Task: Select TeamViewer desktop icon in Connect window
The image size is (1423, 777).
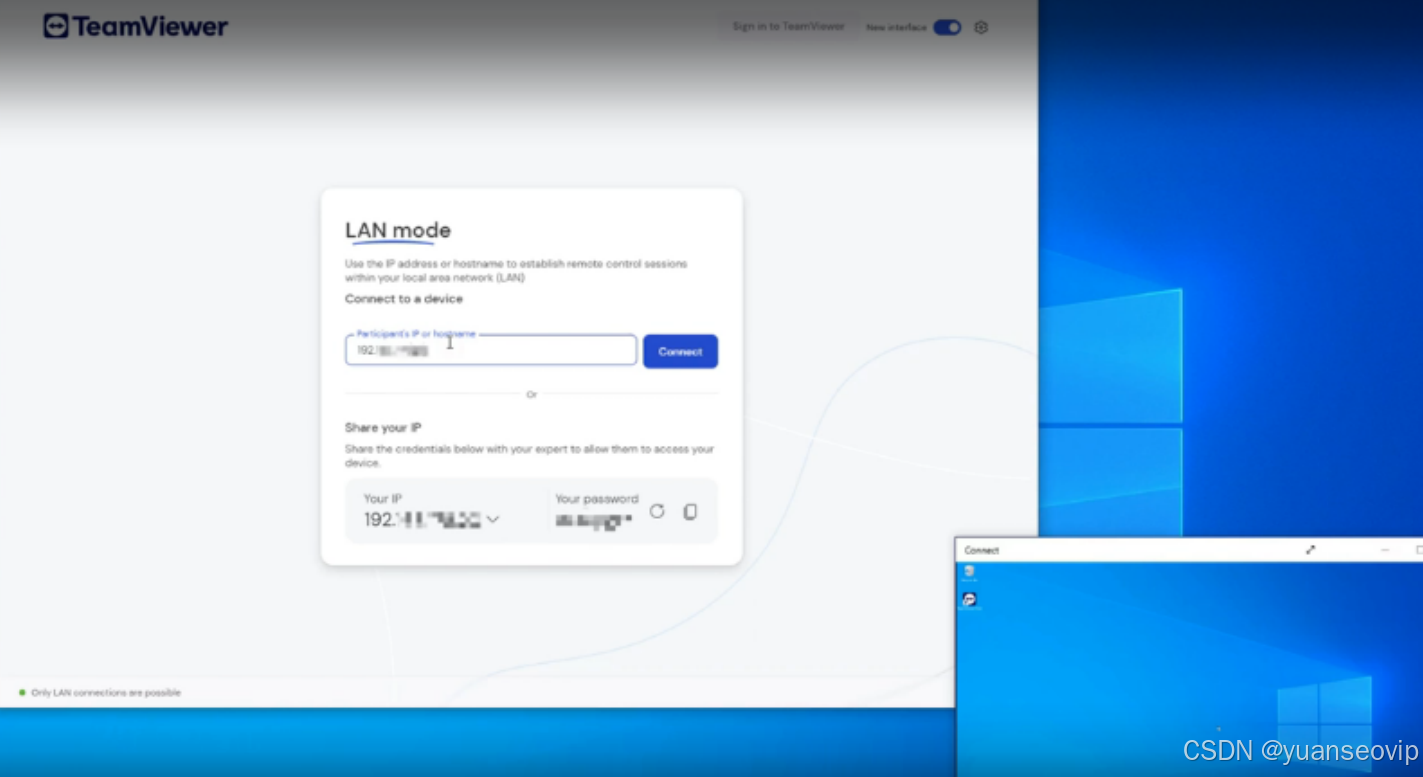Action: [x=969, y=600]
